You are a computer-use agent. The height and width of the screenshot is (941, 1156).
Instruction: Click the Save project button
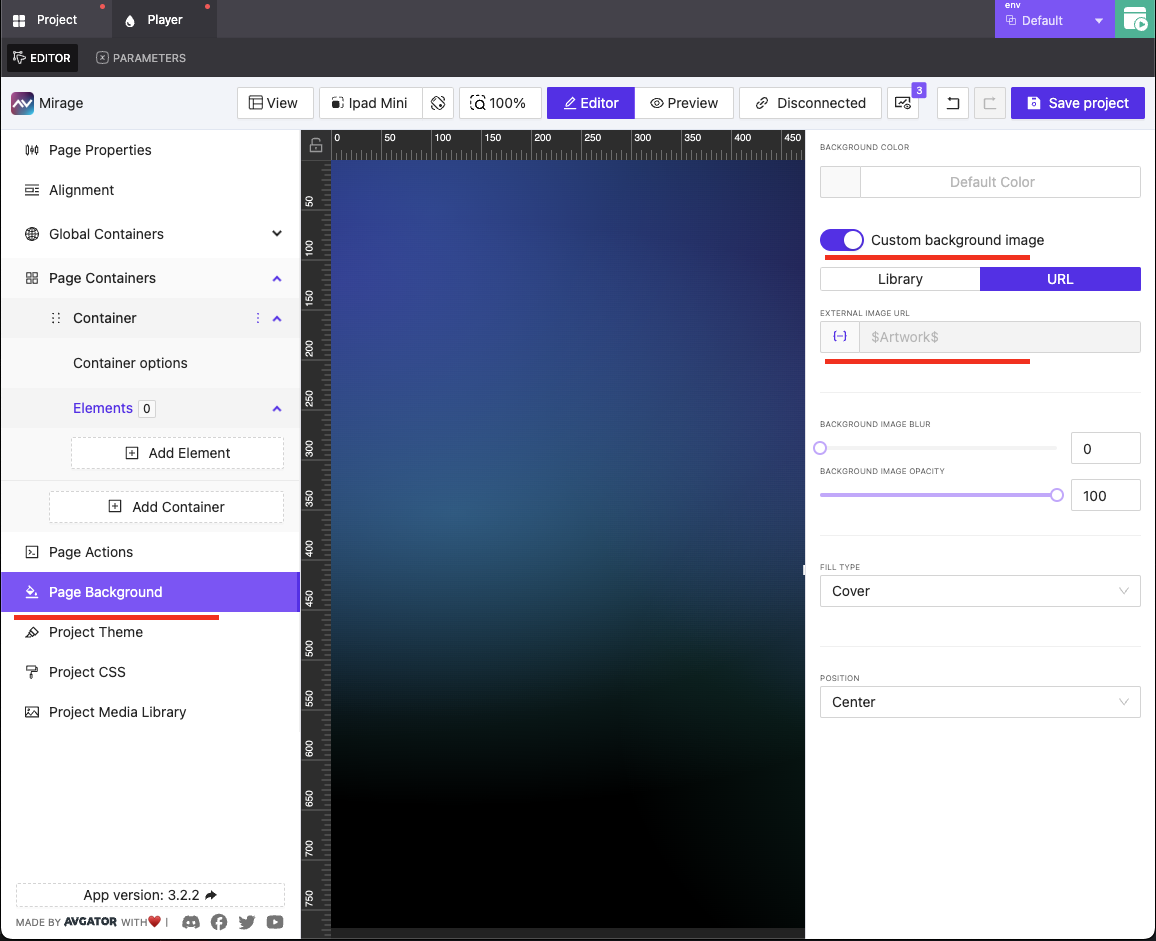1078,103
